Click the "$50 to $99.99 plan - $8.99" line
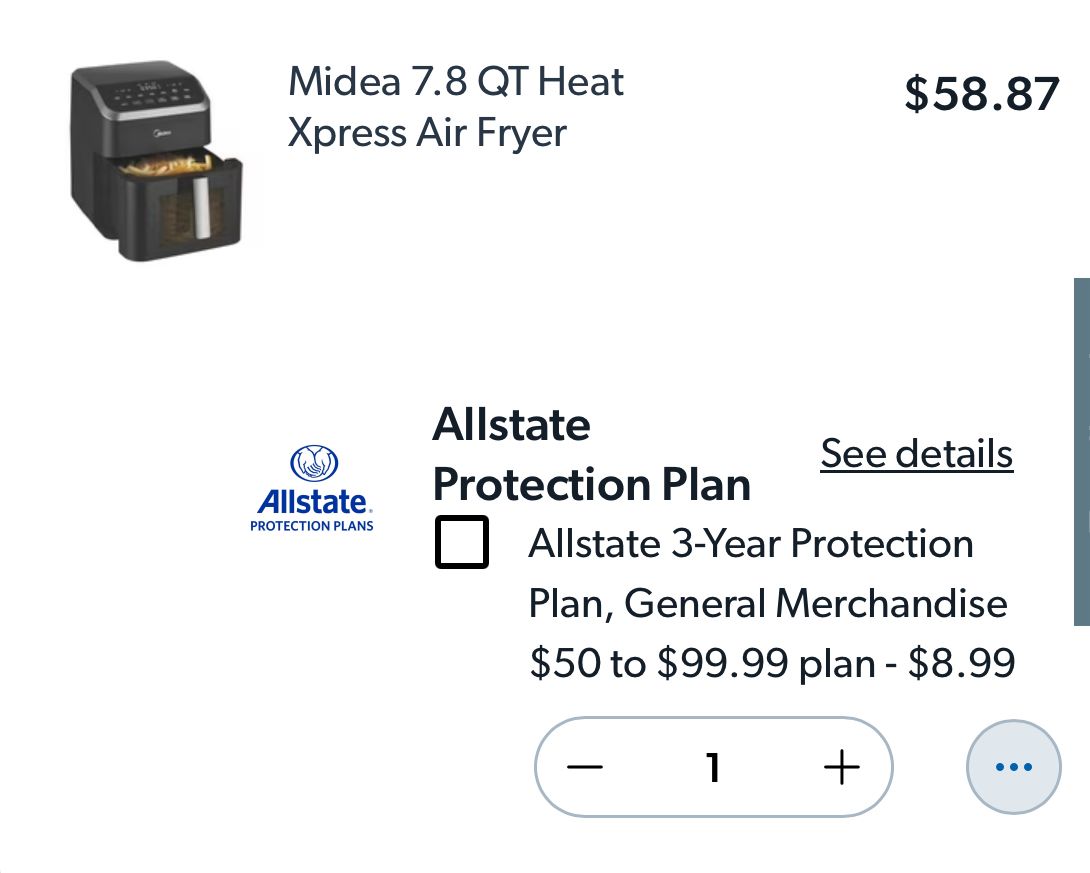Screen dimensions: 1090x873 pyautogui.click(x=772, y=662)
